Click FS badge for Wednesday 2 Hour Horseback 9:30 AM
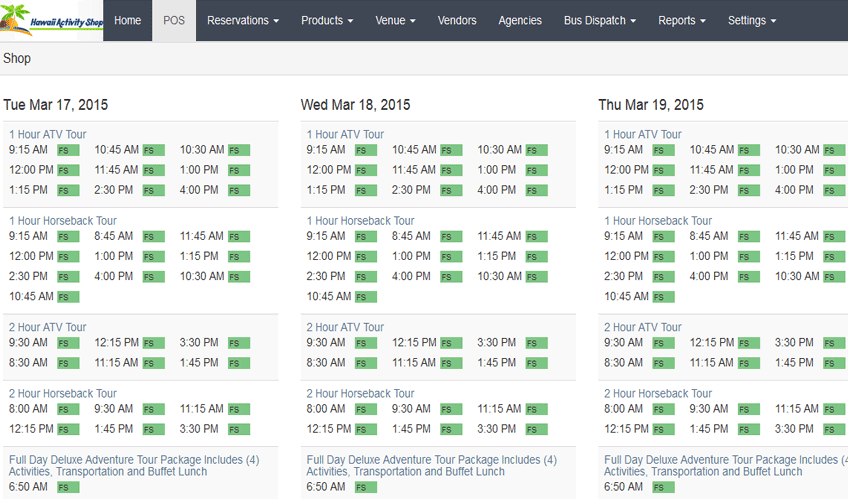The image size is (848, 499). pyautogui.click(x=452, y=410)
